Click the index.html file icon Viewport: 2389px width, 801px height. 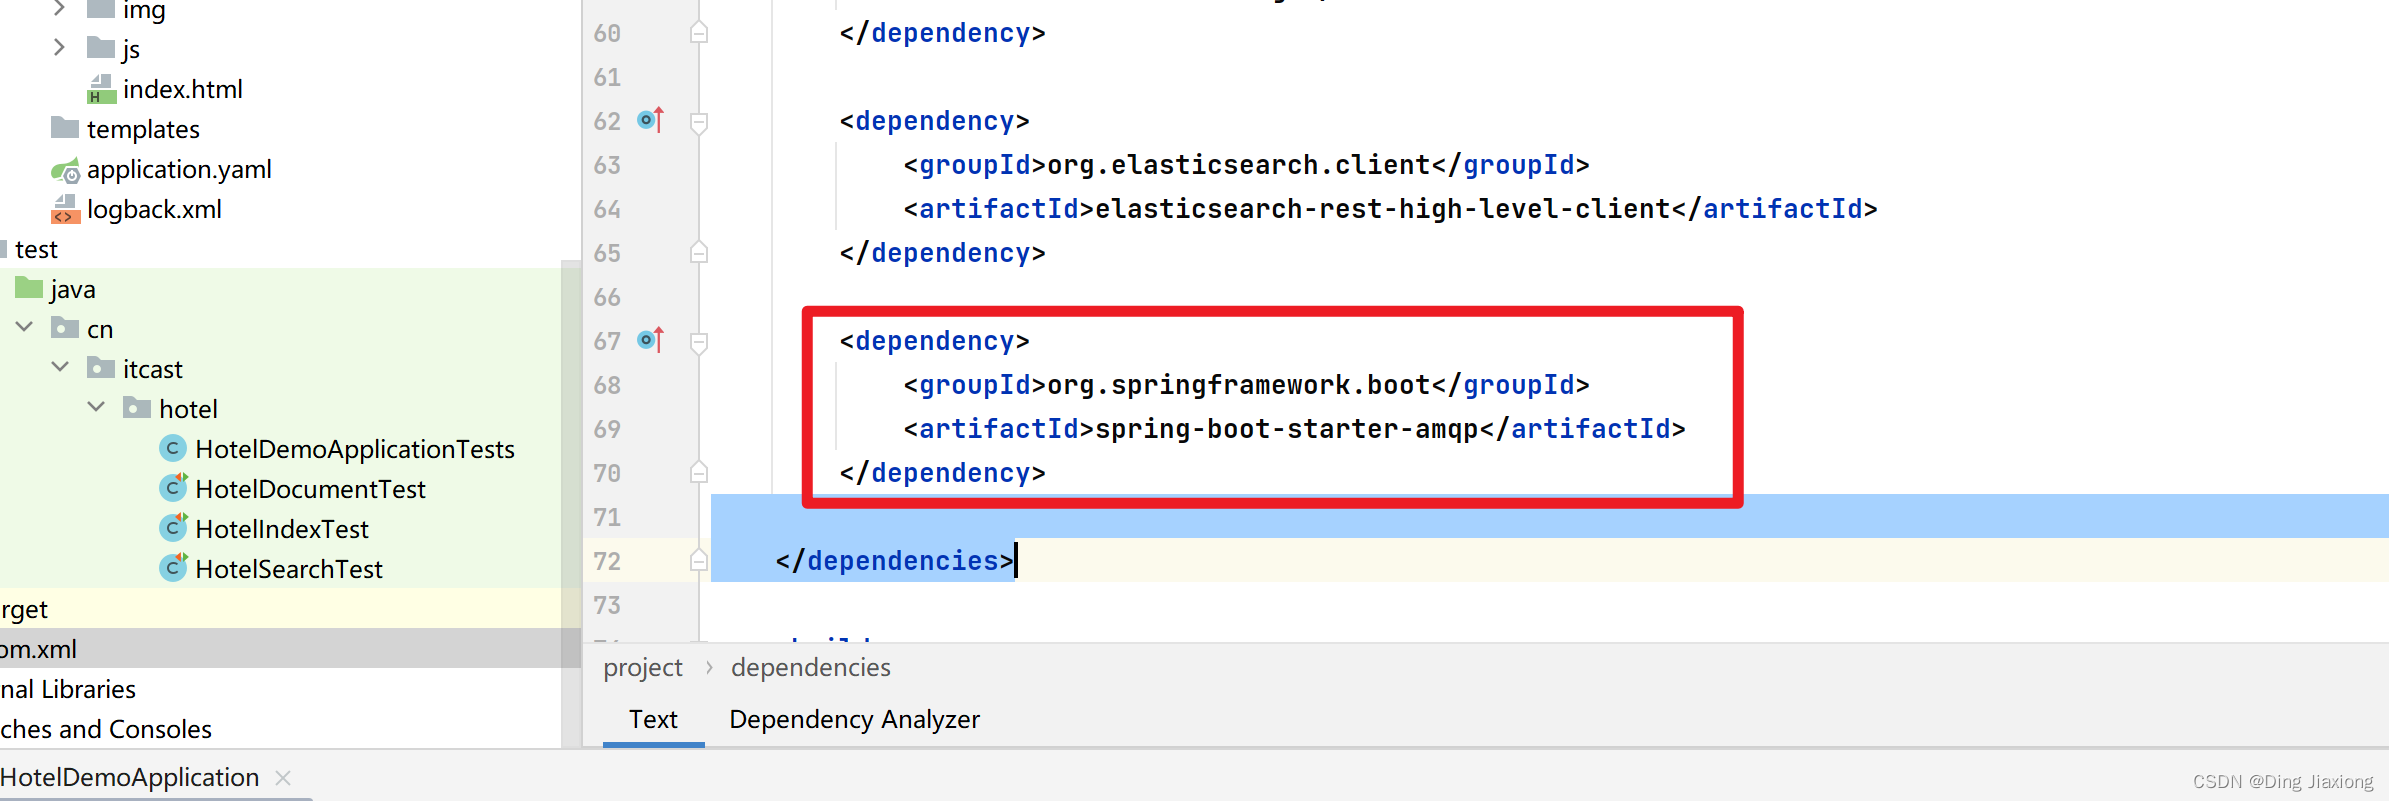(x=101, y=89)
